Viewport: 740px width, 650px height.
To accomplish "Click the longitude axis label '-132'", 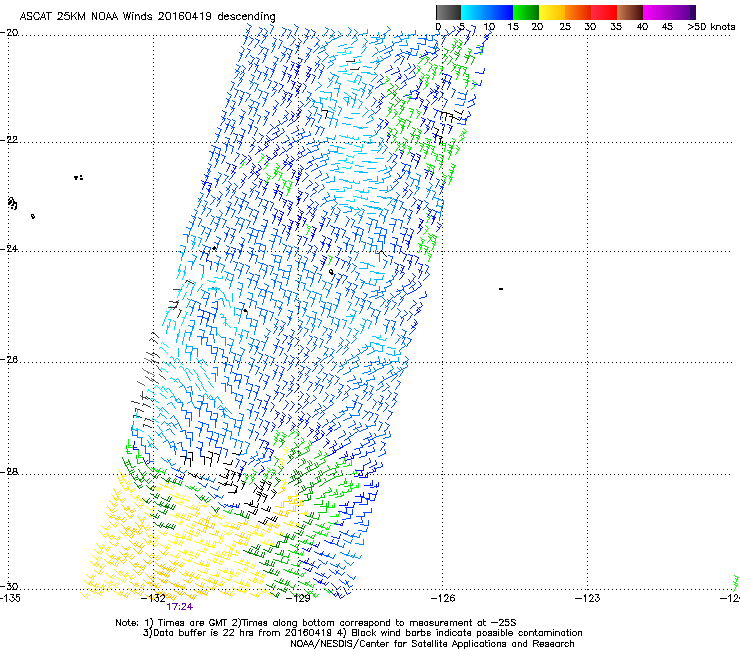I will tap(154, 599).
